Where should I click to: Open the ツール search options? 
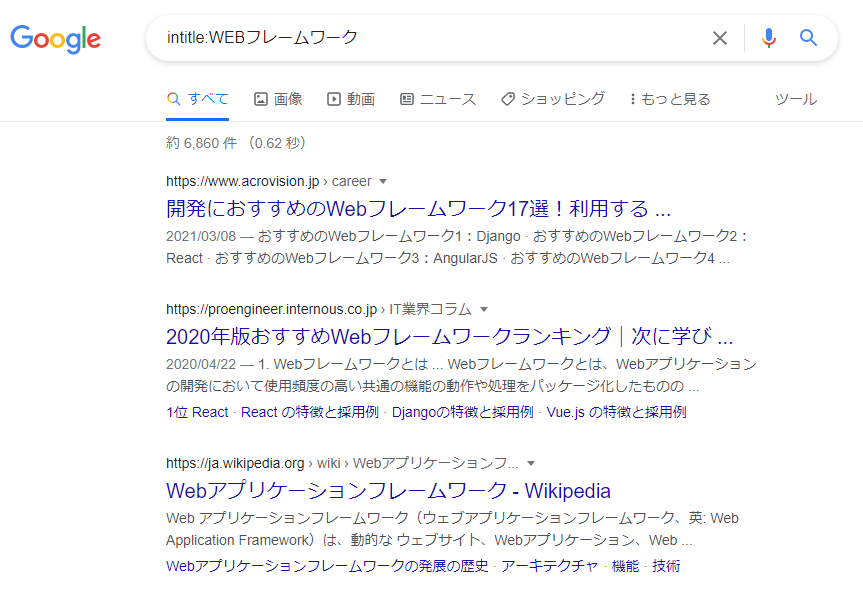[795, 99]
